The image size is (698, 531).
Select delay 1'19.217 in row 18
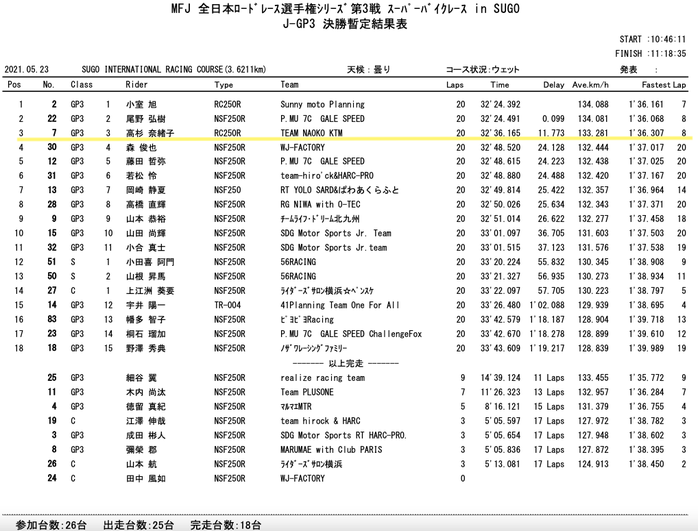547,349
